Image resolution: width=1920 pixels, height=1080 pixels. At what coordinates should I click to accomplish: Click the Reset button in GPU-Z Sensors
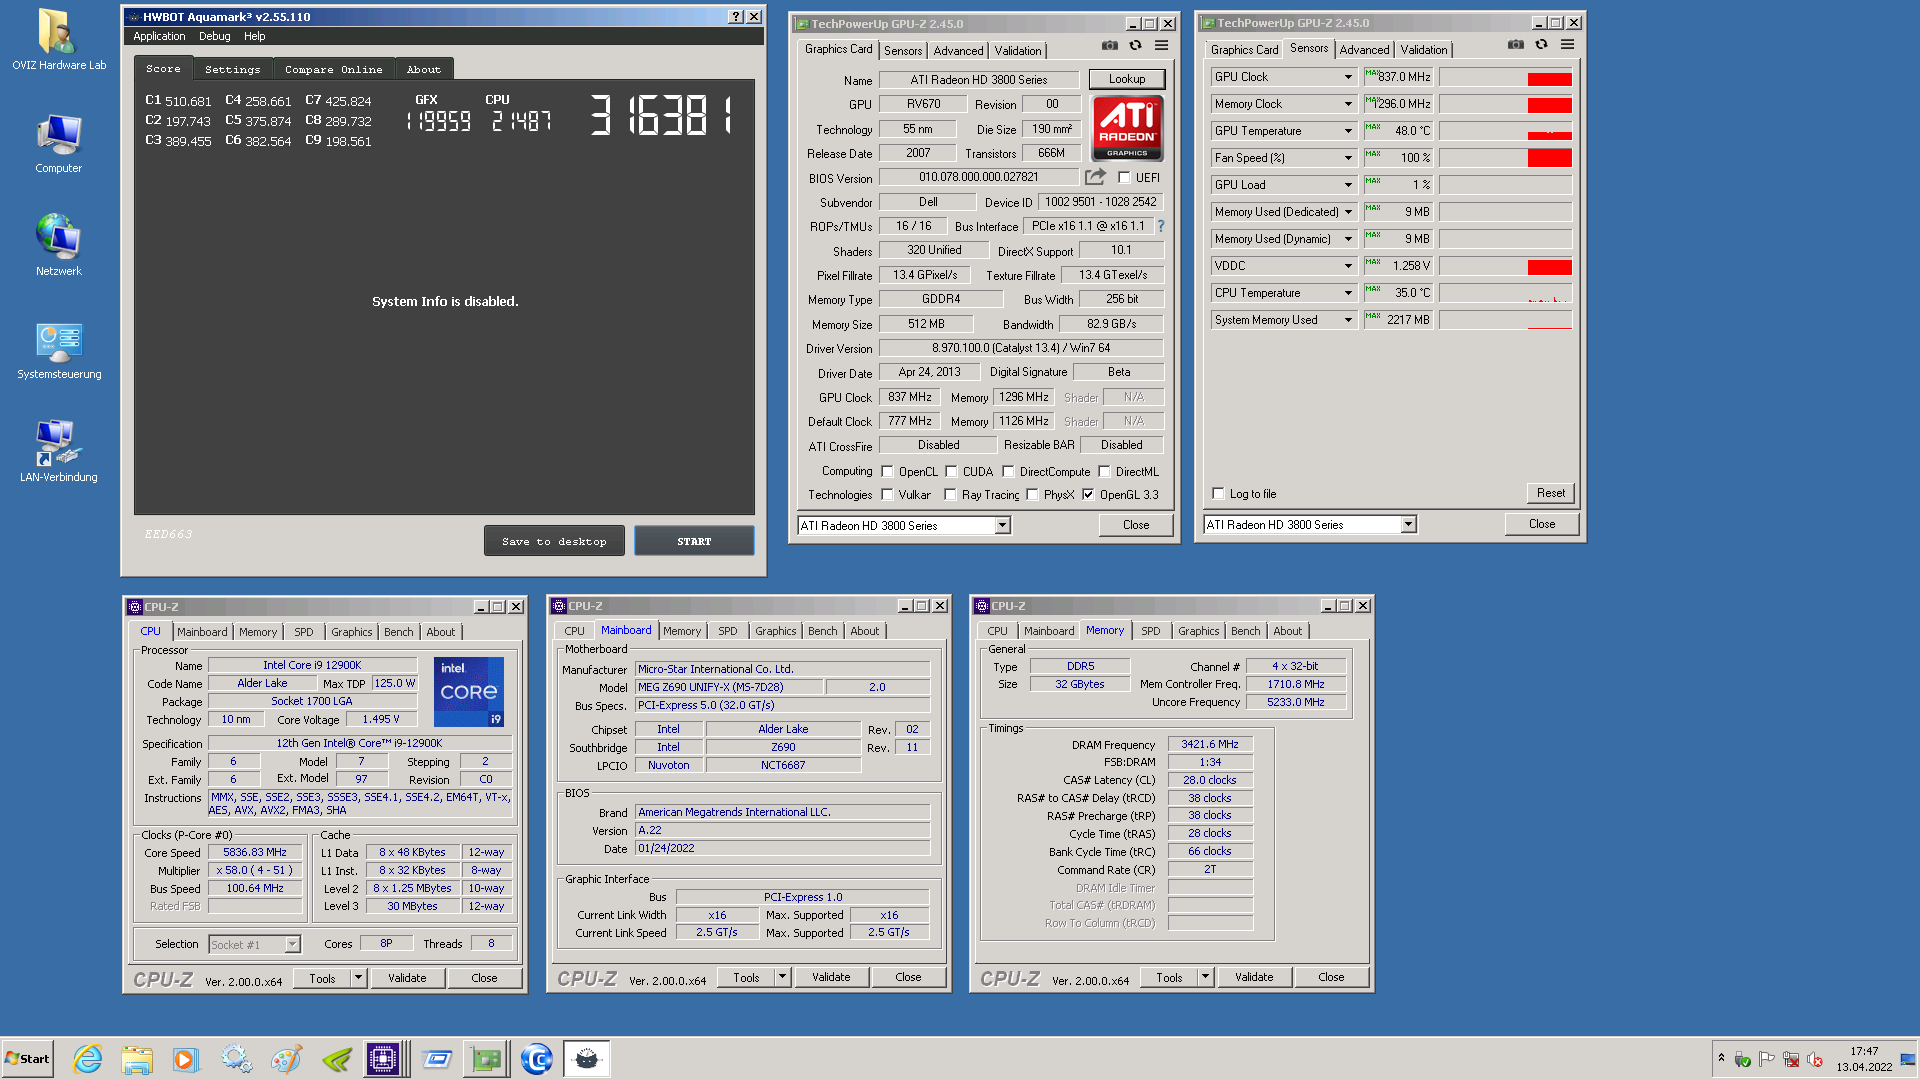point(1550,493)
